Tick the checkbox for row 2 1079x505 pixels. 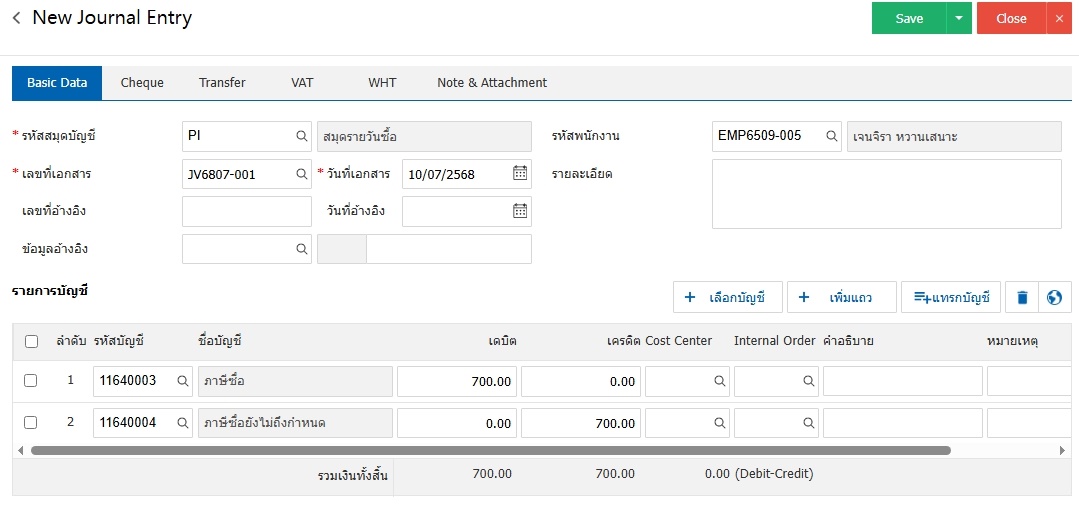[x=31, y=422]
